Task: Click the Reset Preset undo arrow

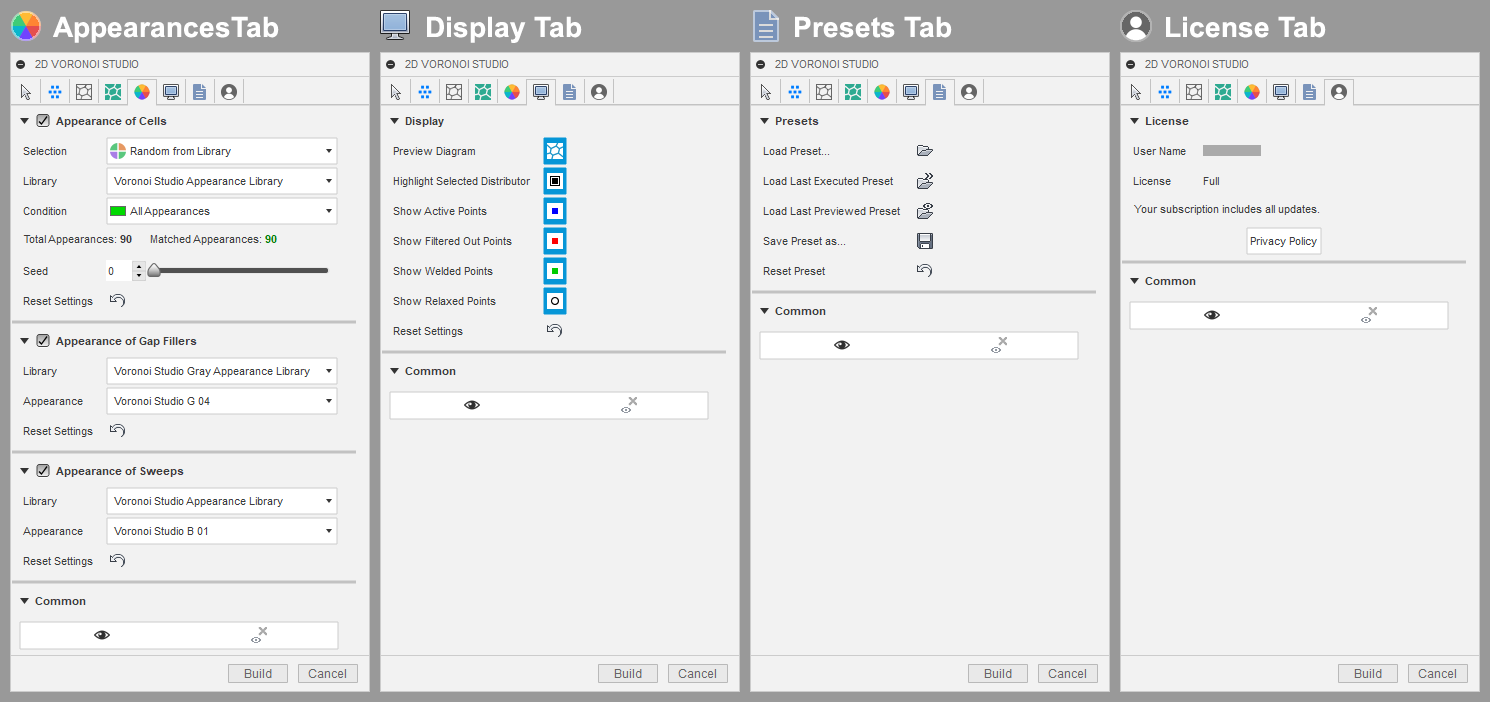Action: pos(924,271)
